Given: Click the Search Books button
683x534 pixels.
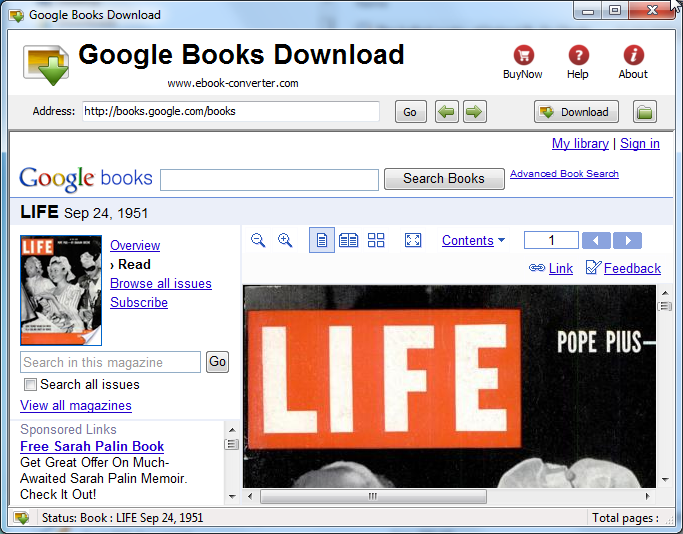Looking at the screenshot, I should [x=444, y=179].
